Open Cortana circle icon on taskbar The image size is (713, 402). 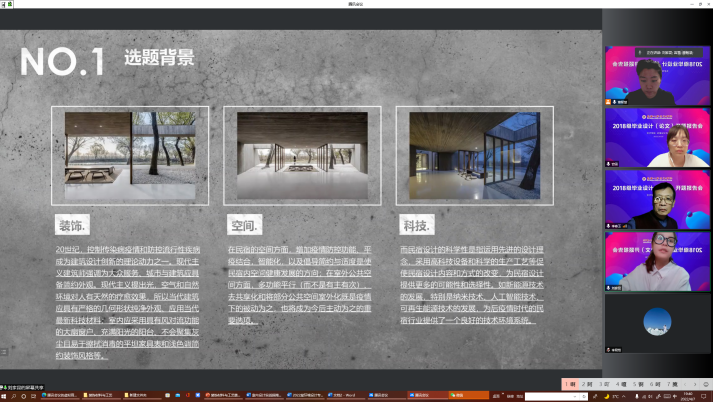click(x=24, y=397)
